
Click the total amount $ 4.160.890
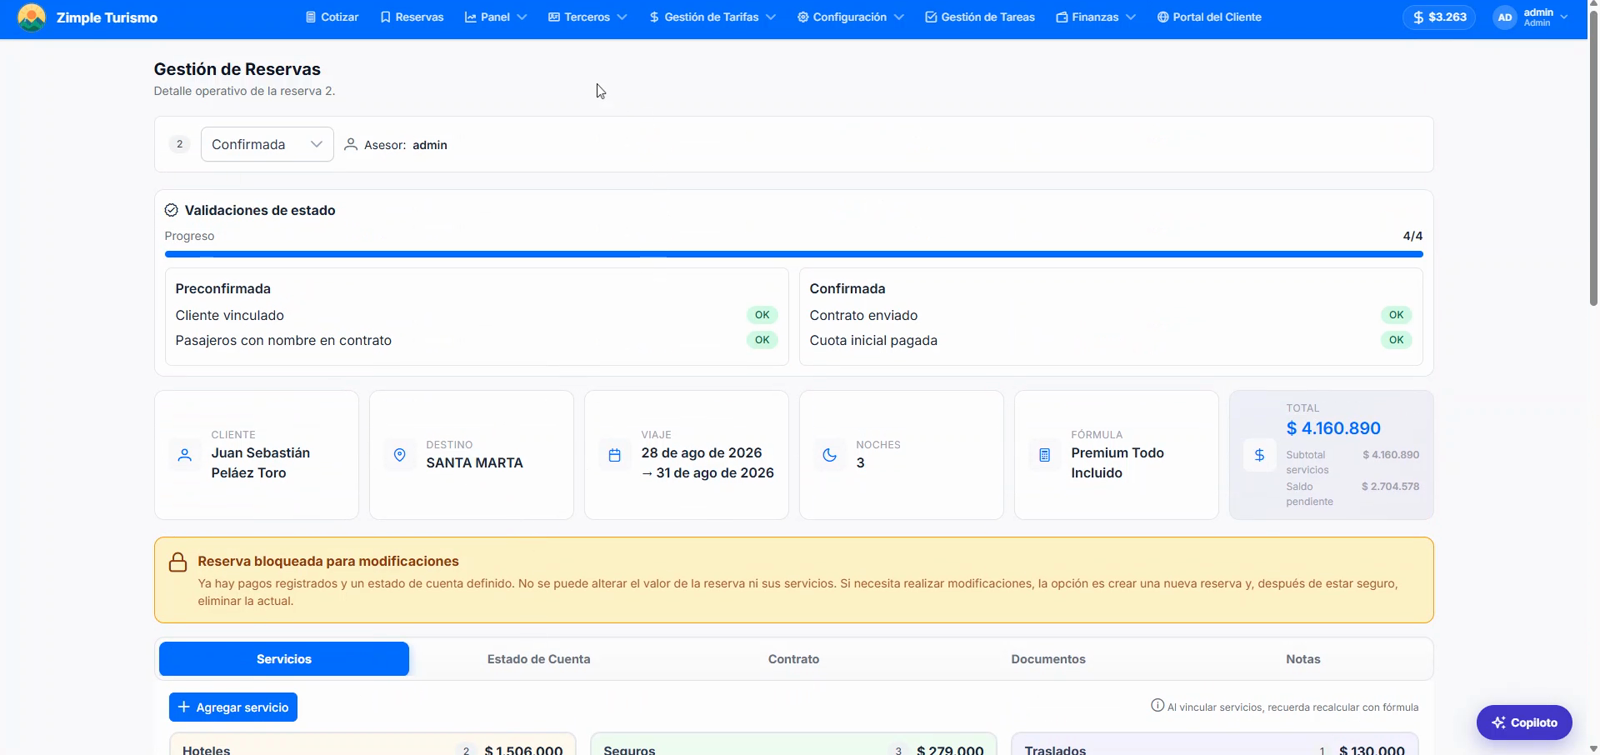(x=1333, y=428)
